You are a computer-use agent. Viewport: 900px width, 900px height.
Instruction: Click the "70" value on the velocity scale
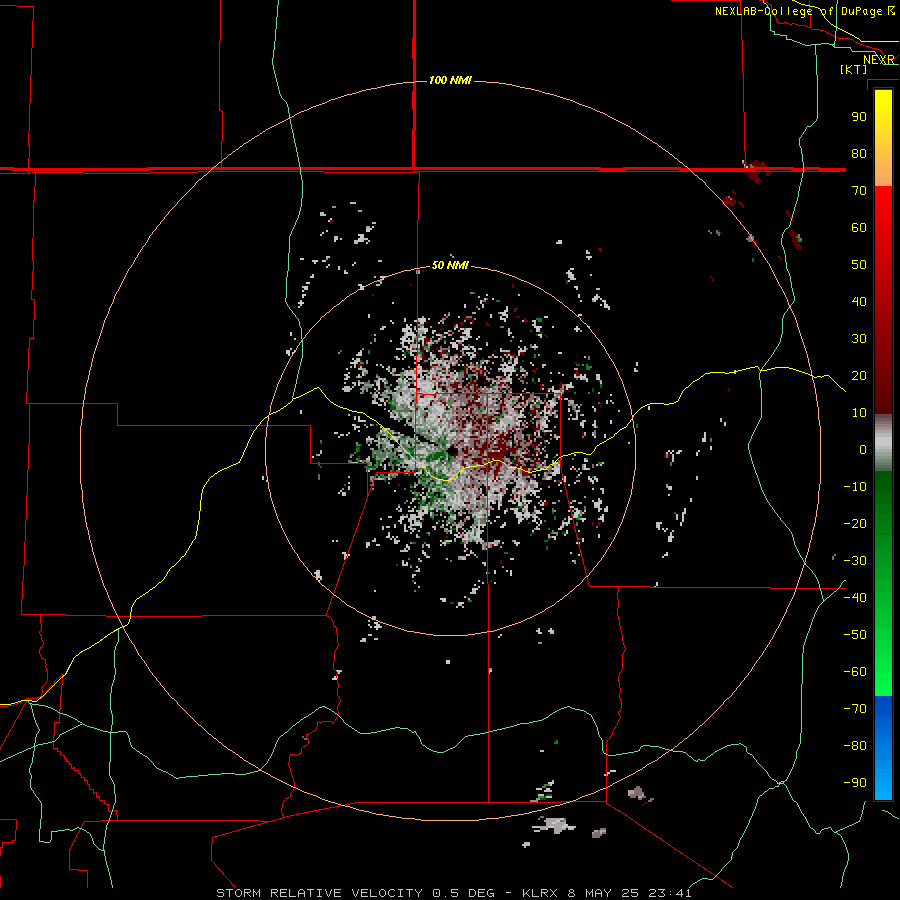(859, 191)
